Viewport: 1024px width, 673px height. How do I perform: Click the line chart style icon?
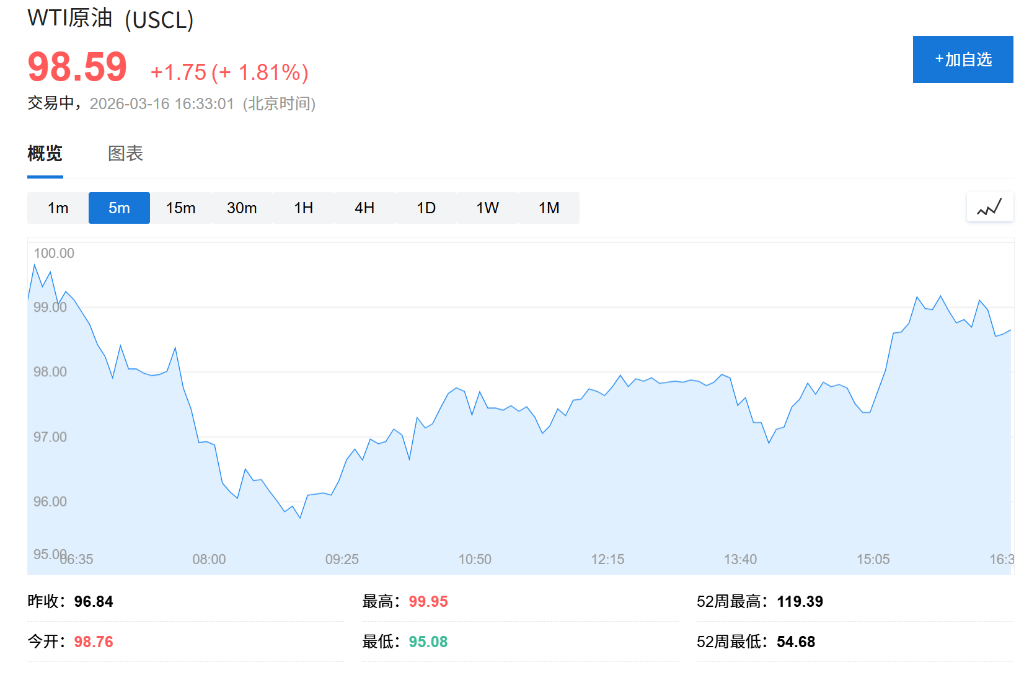[989, 207]
